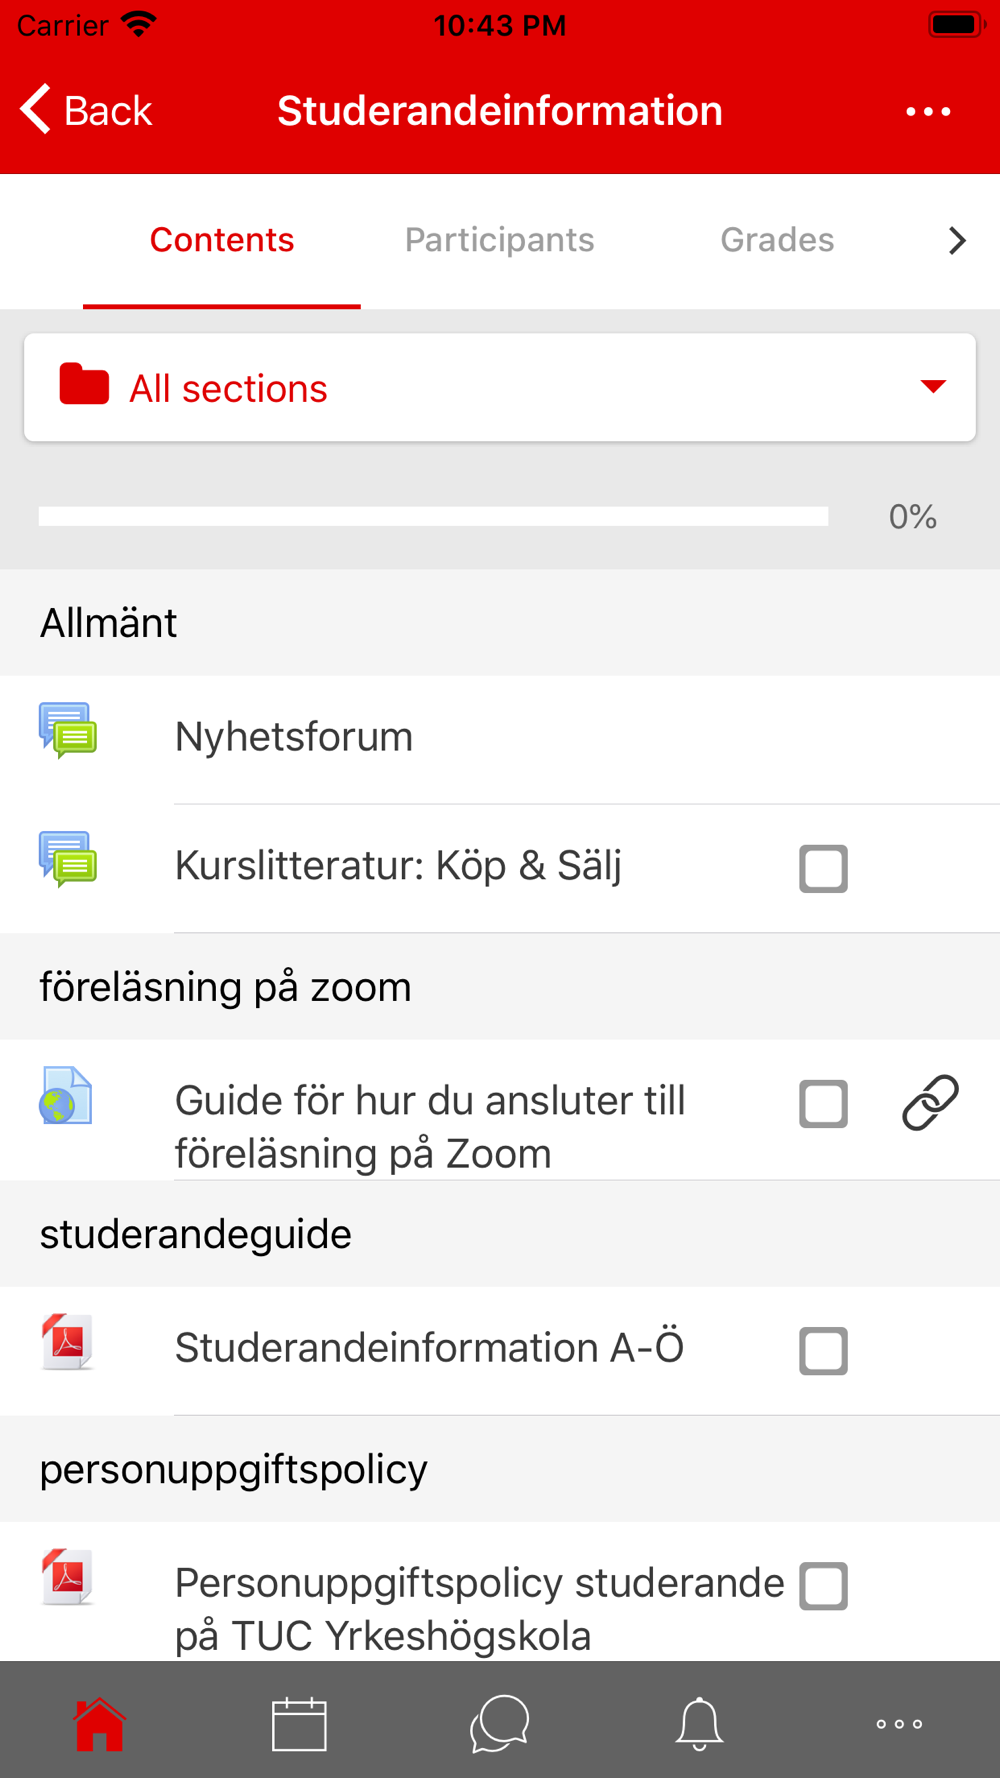Image resolution: width=1000 pixels, height=1778 pixels.
Task: Go back using the Back button
Action: pos(87,110)
